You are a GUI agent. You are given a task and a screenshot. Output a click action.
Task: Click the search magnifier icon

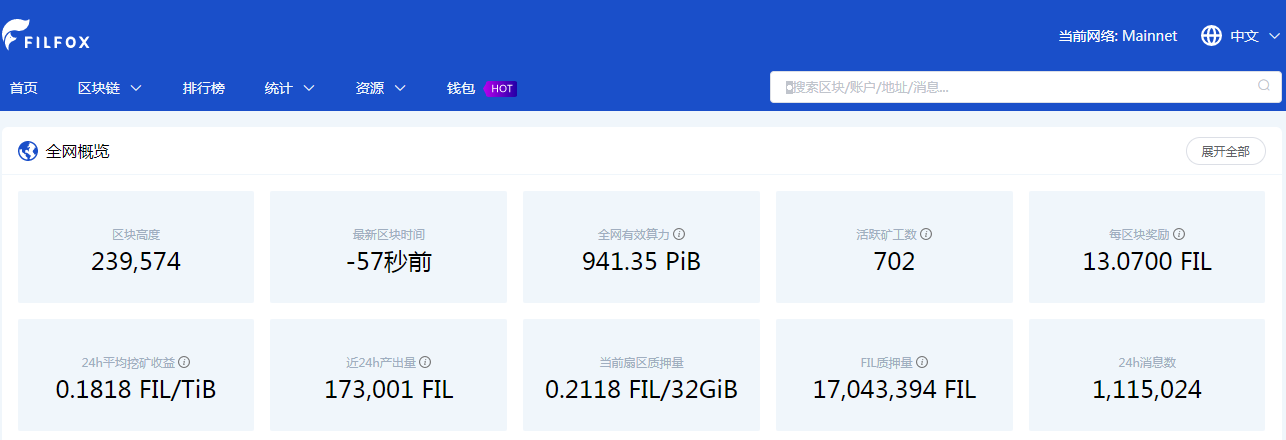1263,86
